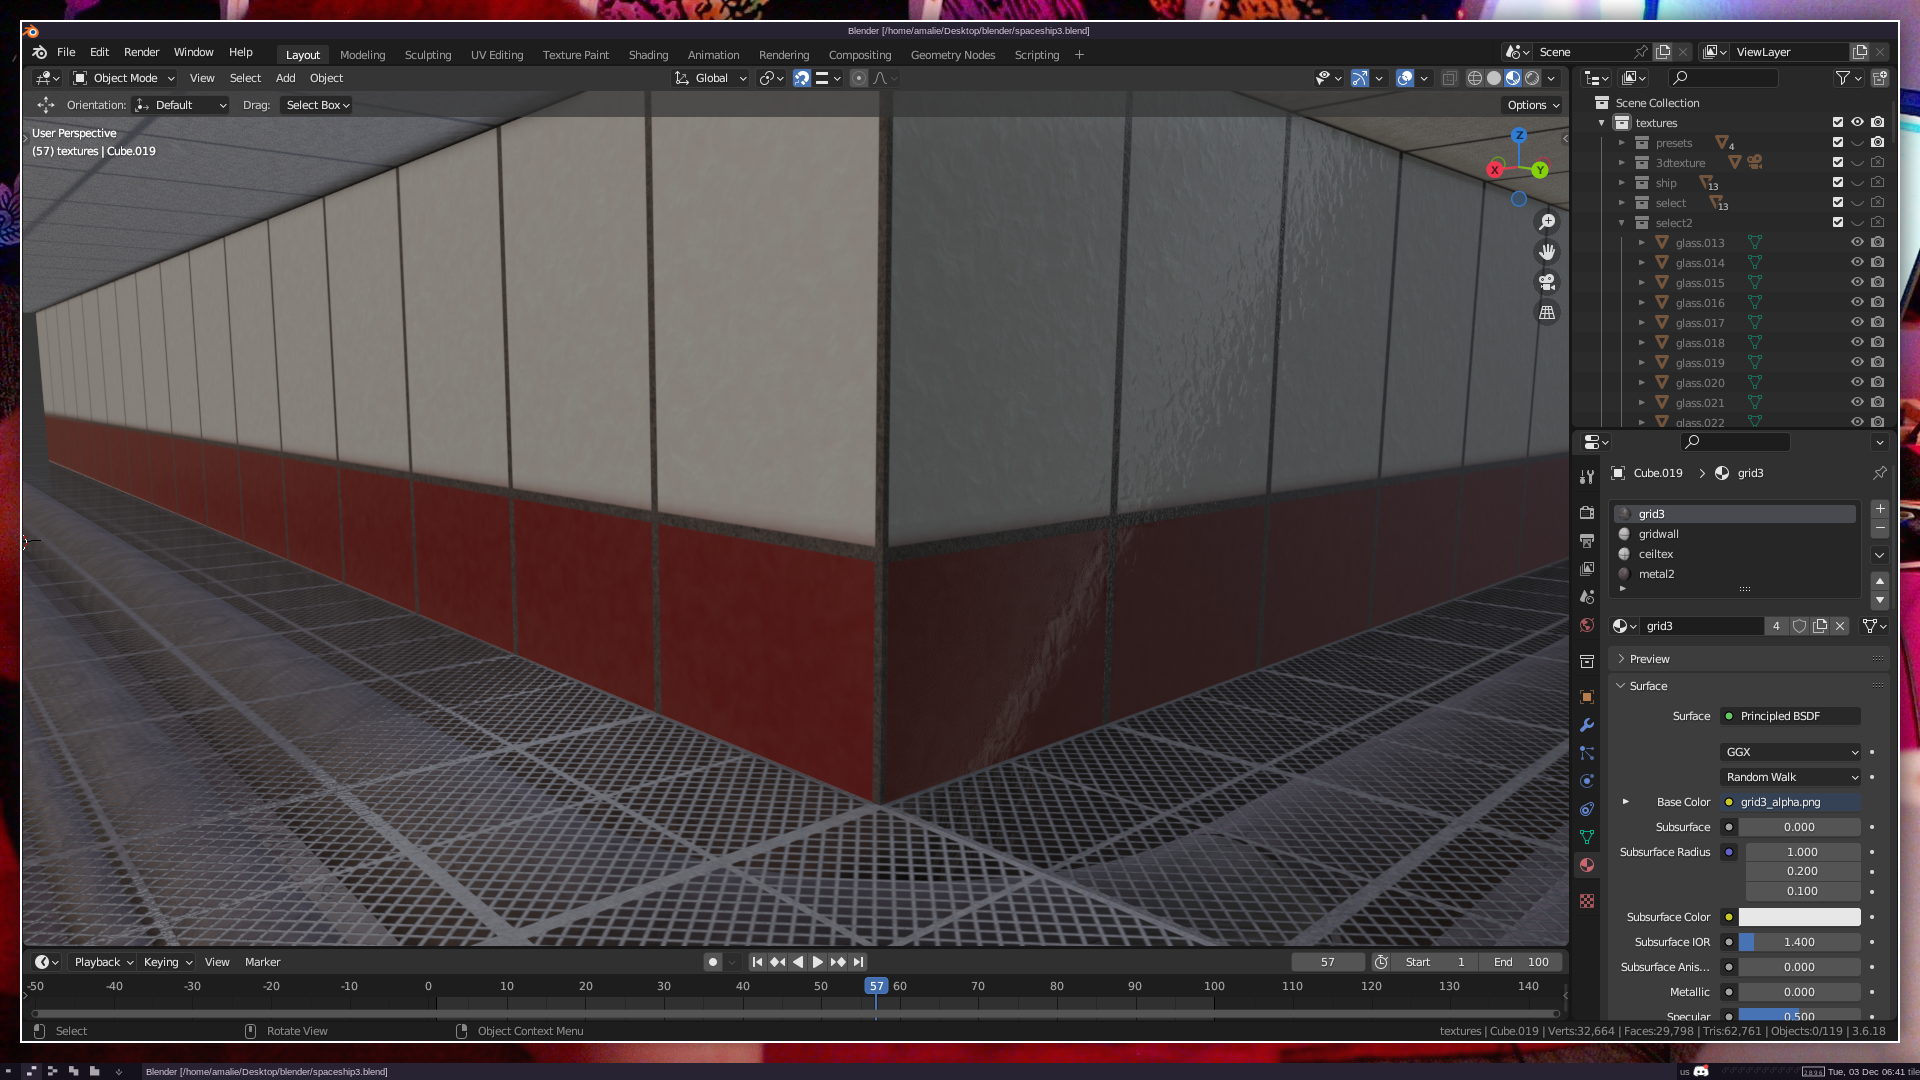Open Material properties sphere tab
1920x1080 pixels.
[1587, 865]
